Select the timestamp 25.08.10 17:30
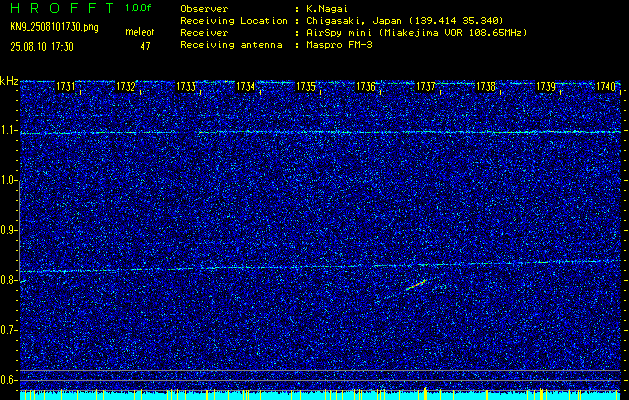The width and height of the screenshot is (629, 400). 42,47
